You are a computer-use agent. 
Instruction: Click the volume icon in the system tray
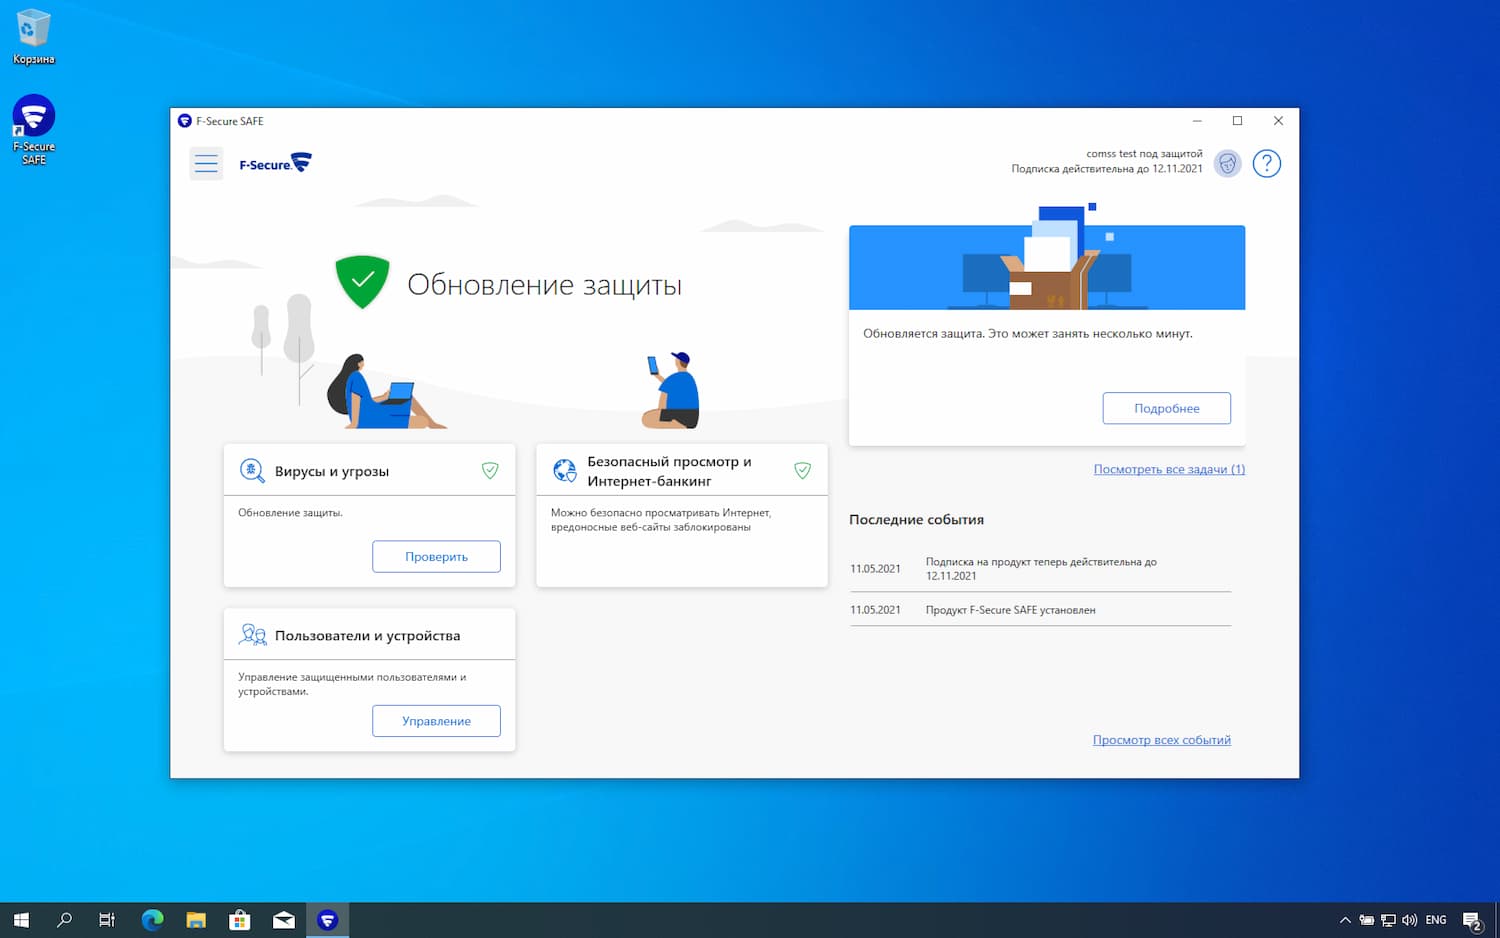click(1410, 920)
